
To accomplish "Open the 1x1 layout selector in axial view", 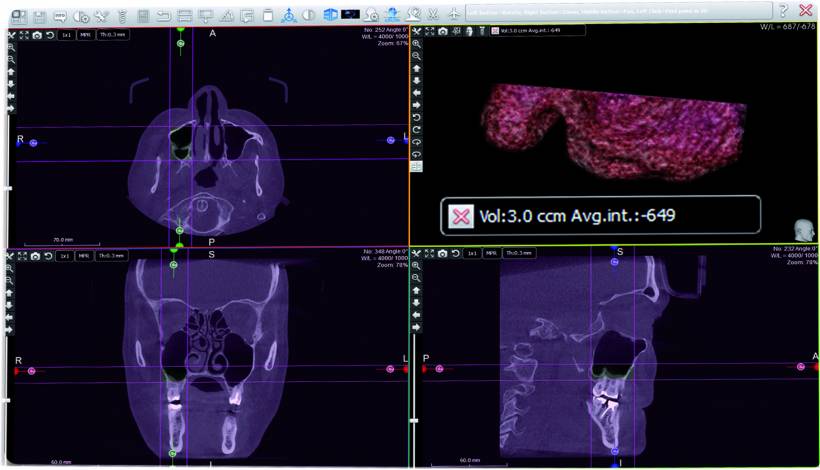I will point(64,35).
